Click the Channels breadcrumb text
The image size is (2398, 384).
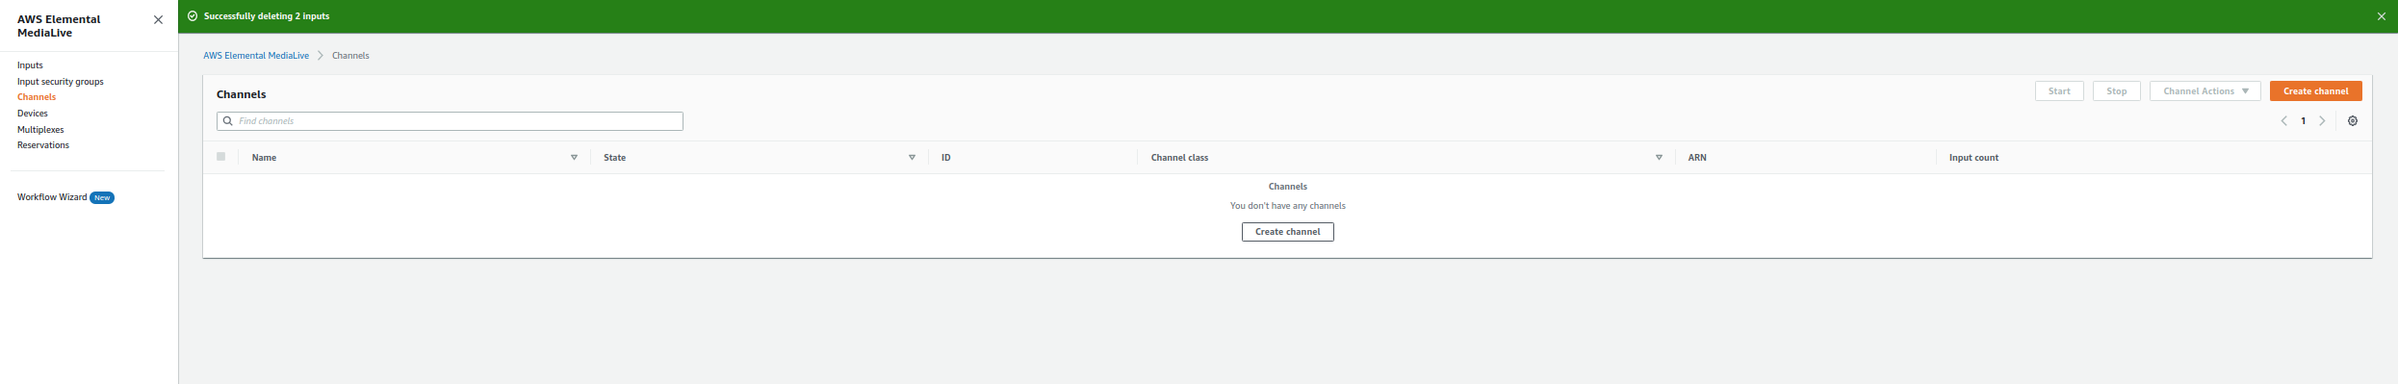(x=350, y=56)
